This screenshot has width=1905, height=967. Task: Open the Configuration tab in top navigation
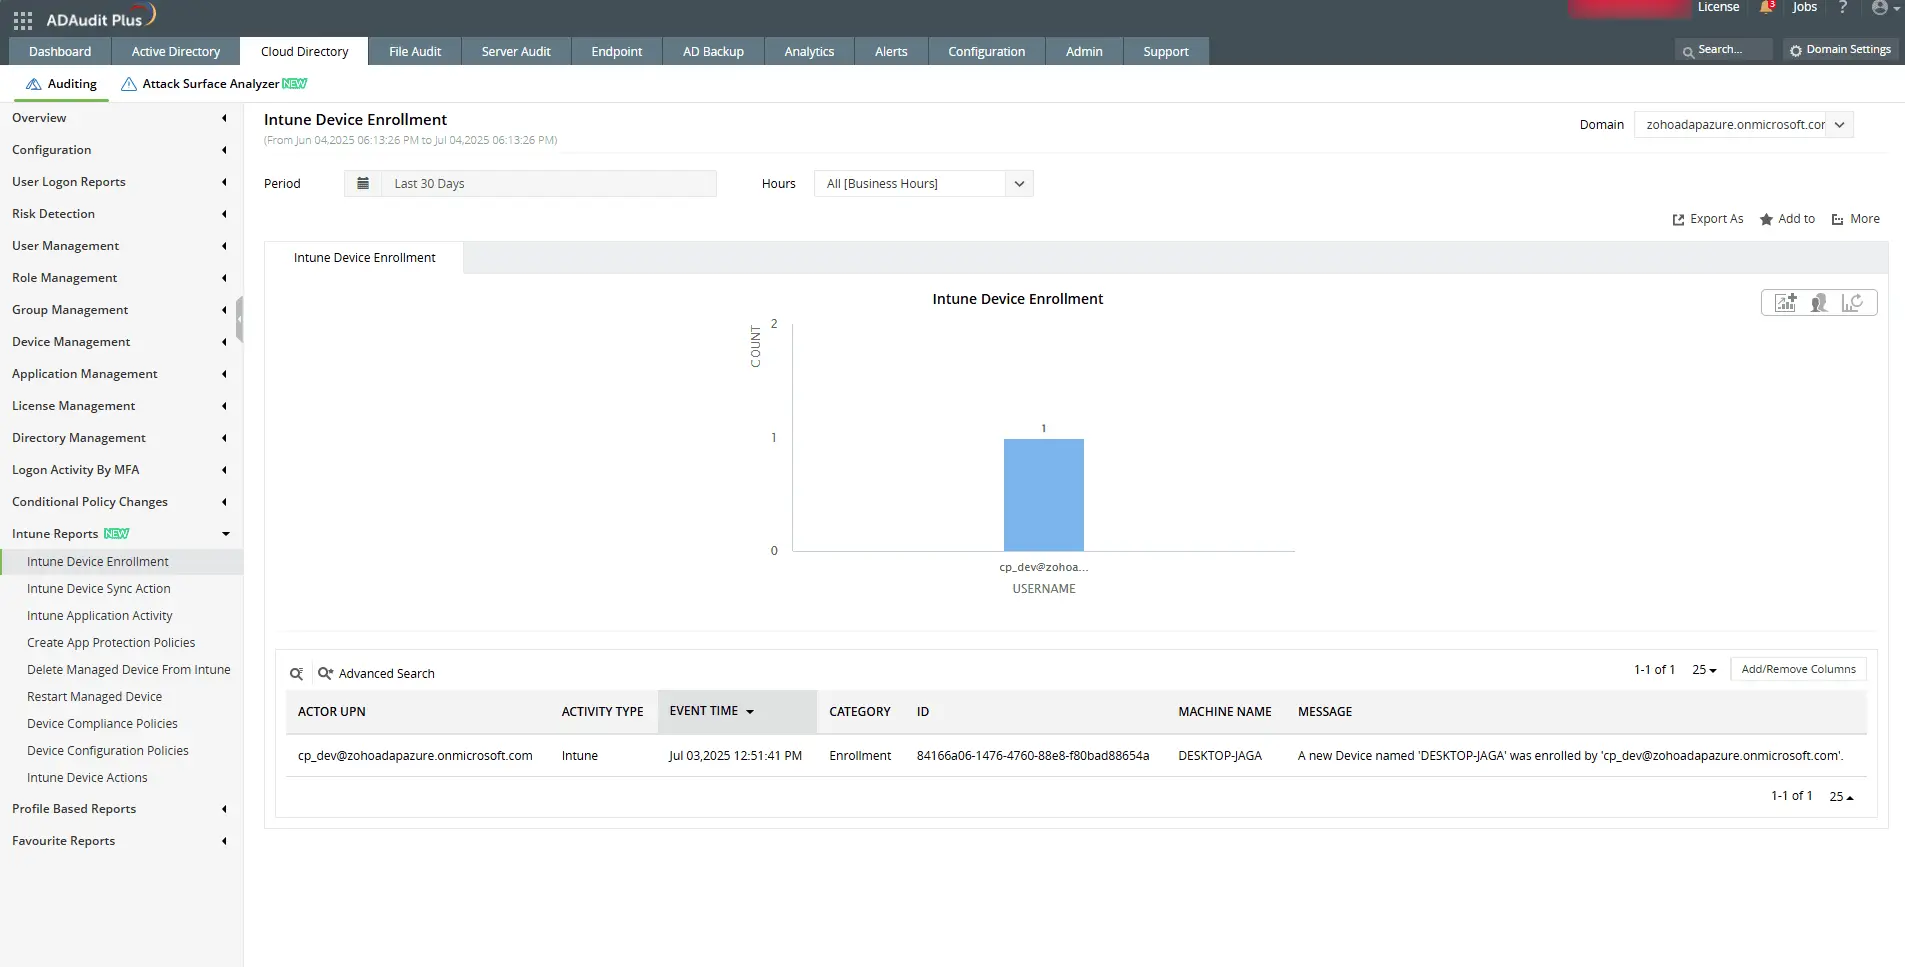tap(987, 51)
